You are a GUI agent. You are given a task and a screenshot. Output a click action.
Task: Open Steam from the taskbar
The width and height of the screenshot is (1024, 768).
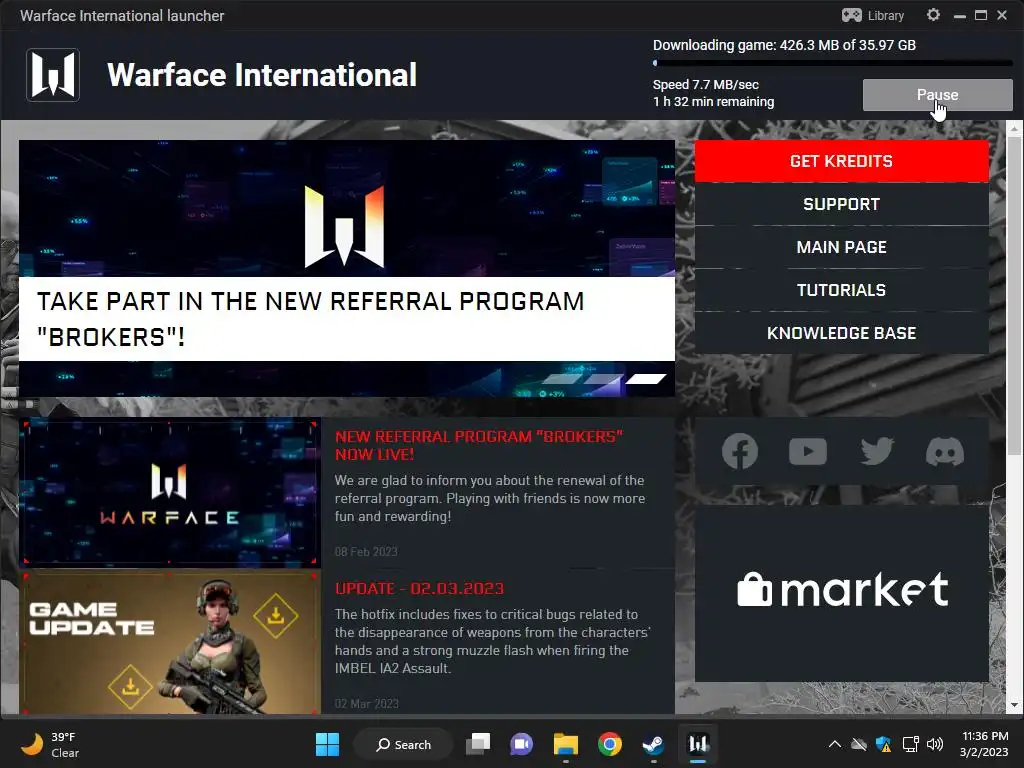pyautogui.click(x=654, y=744)
